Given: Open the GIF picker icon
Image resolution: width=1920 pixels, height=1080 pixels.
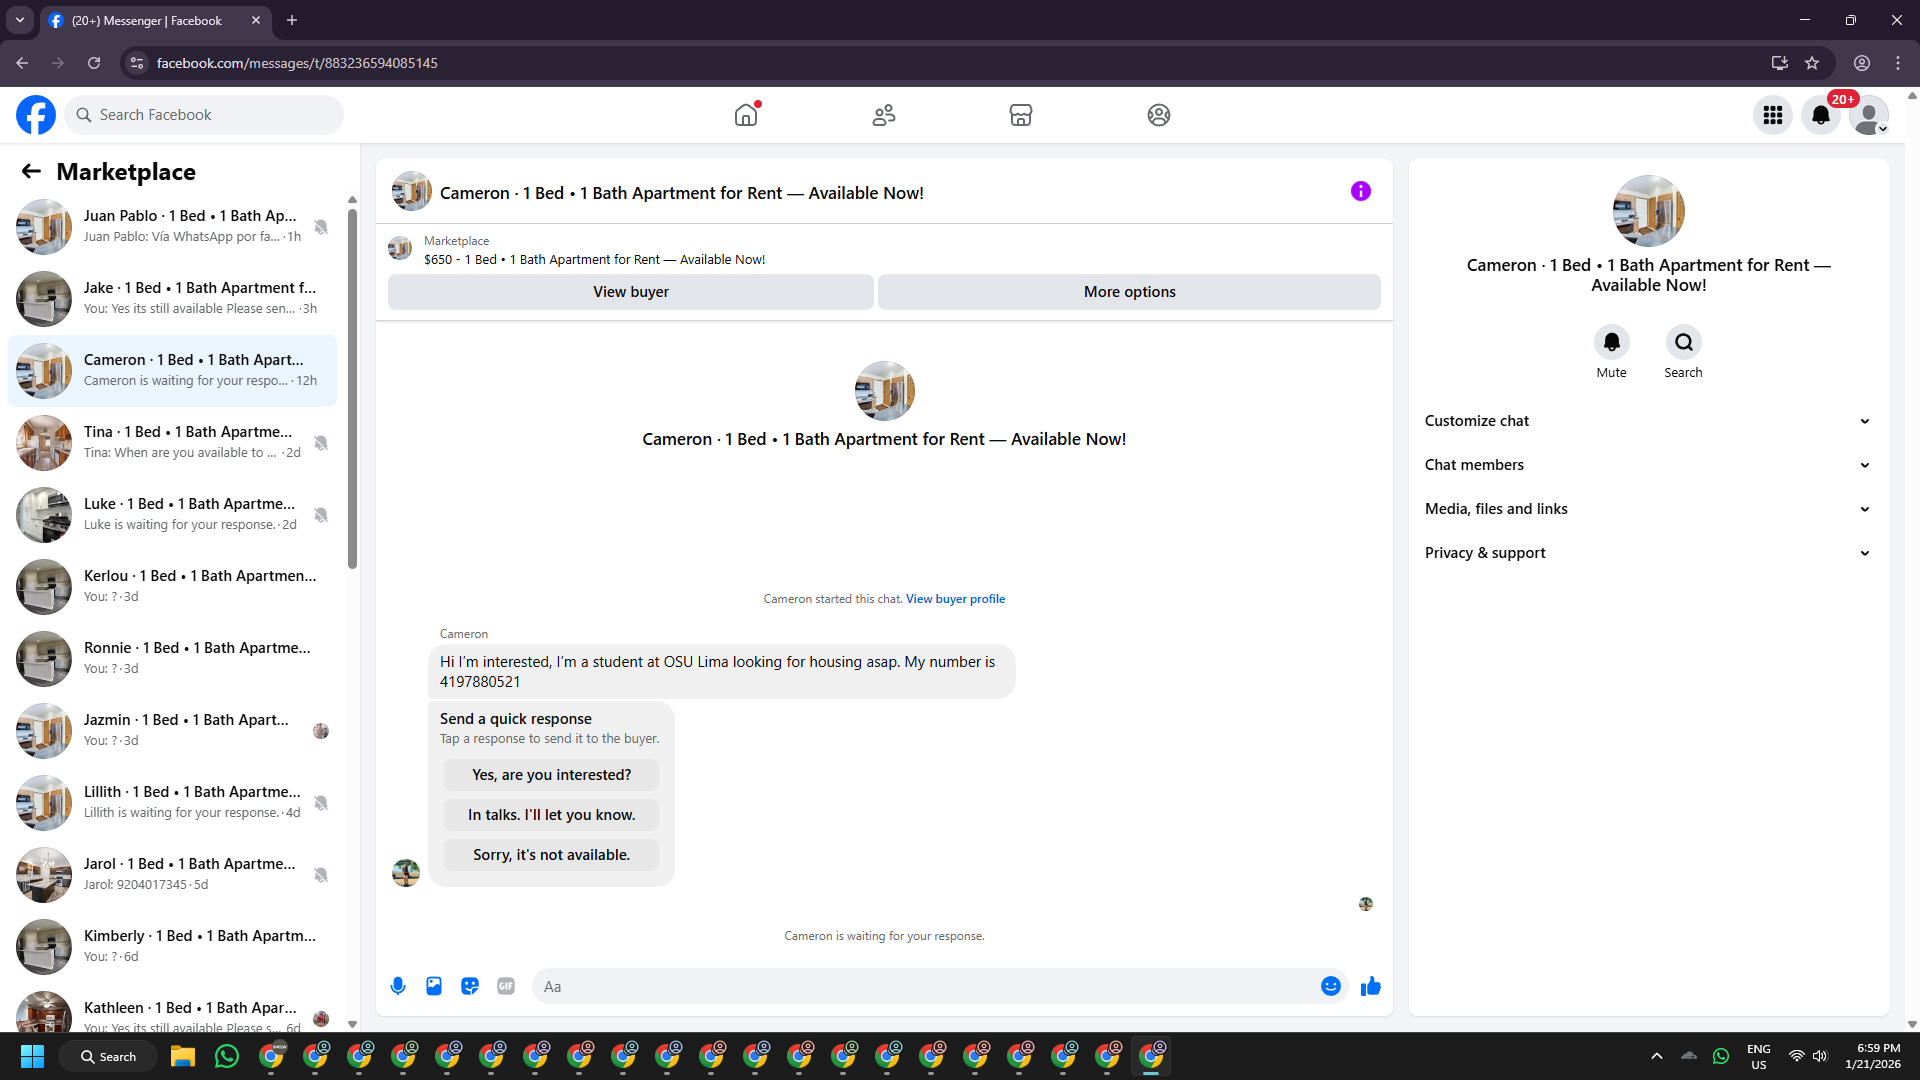Looking at the screenshot, I should coord(506,986).
